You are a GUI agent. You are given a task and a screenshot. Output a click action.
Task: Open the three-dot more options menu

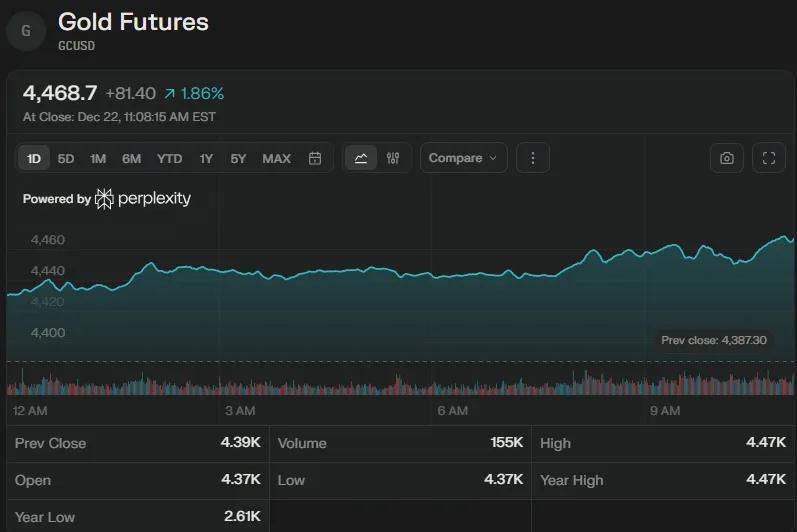tap(533, 158)
